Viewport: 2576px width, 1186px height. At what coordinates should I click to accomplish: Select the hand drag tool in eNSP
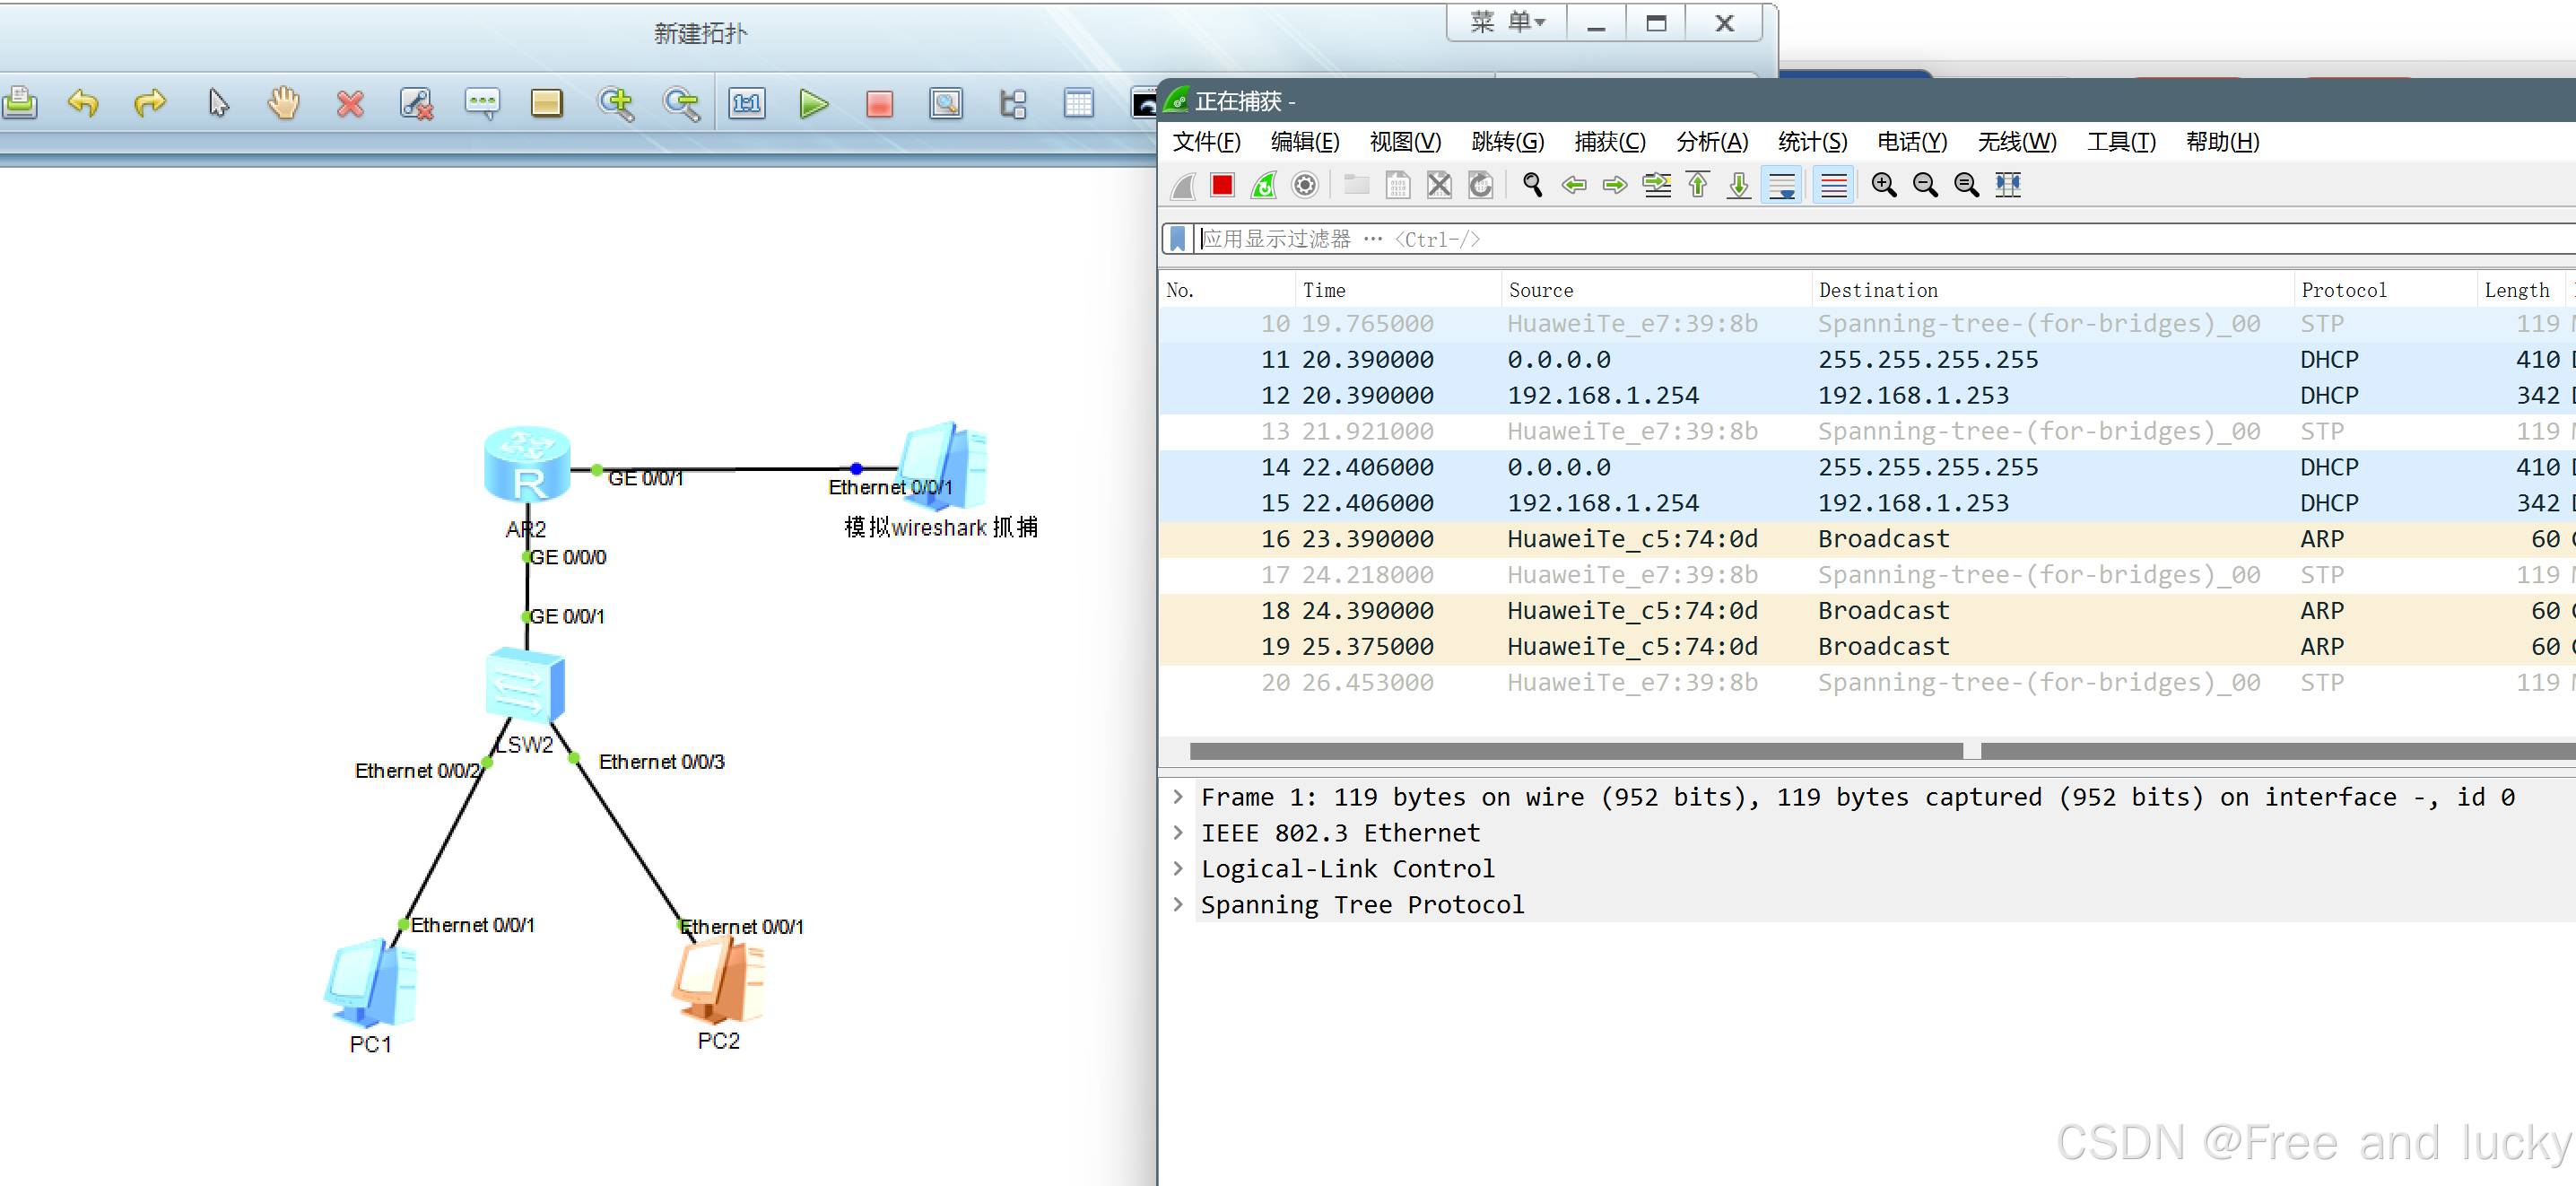point(284,104)
